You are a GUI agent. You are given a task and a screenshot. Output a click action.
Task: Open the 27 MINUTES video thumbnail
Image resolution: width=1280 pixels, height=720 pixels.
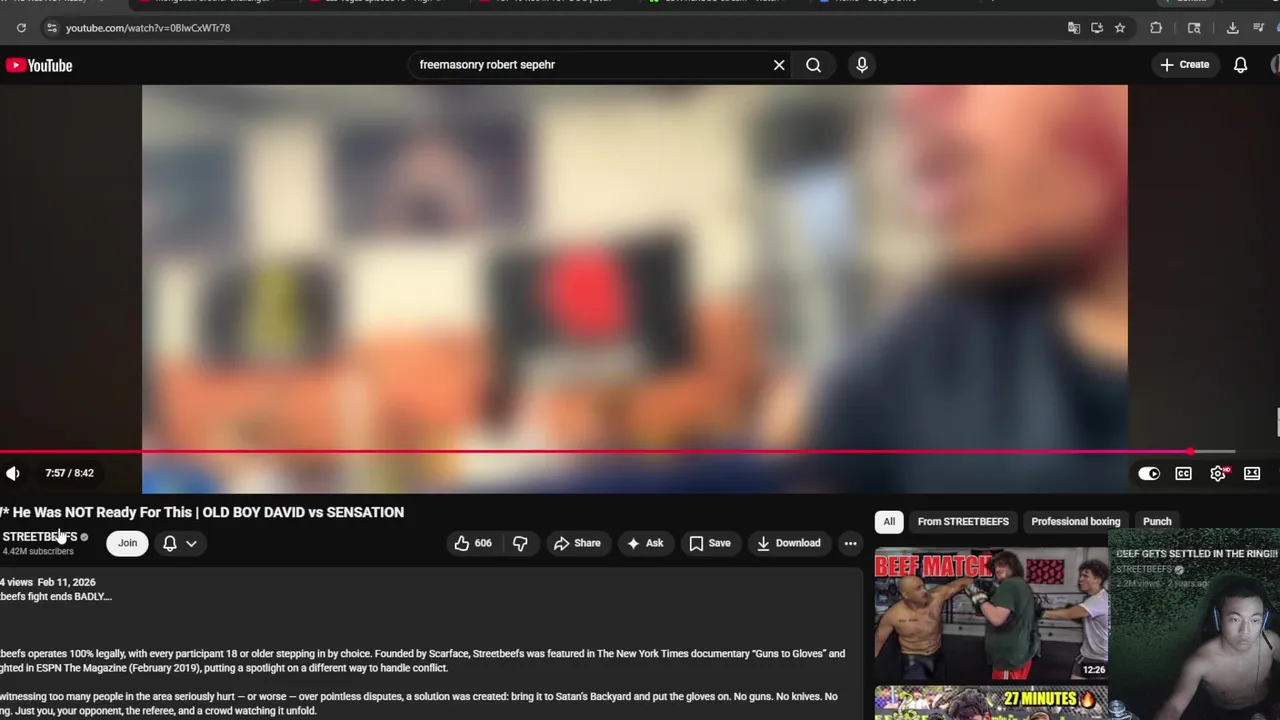point(991,703)
